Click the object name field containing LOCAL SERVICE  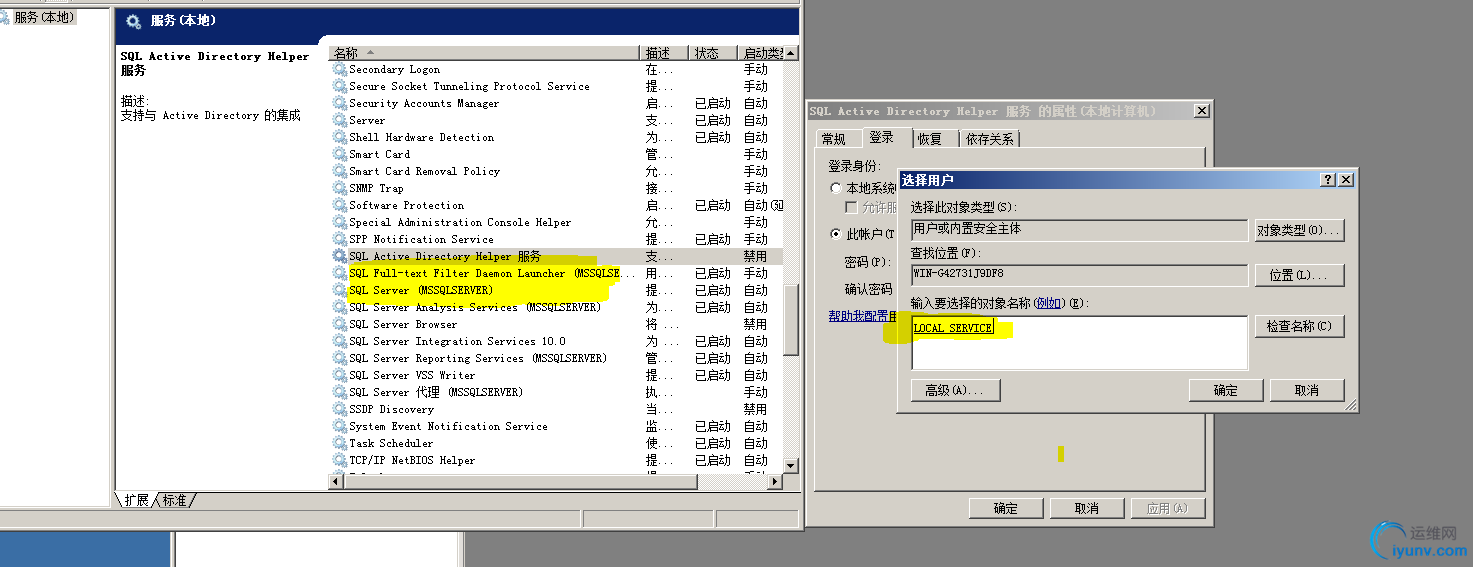pos(1080,343)
